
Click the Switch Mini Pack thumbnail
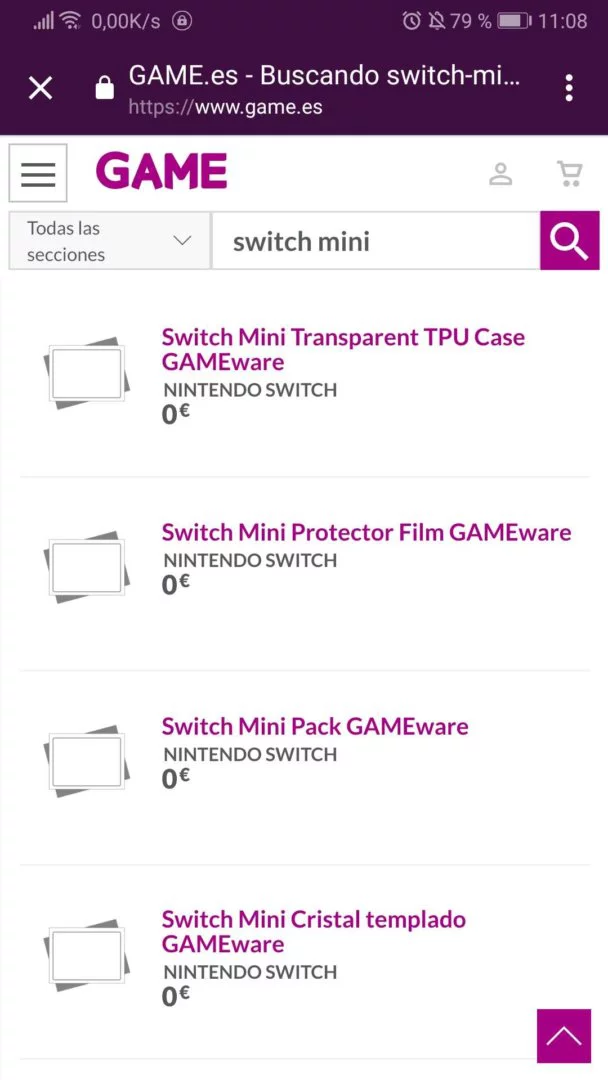click(x=86, y=760)
